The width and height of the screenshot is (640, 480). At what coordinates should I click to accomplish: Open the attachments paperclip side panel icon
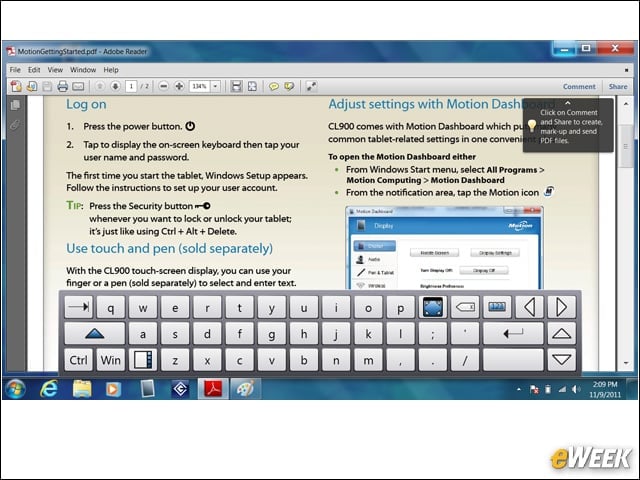tap(15, 124)
